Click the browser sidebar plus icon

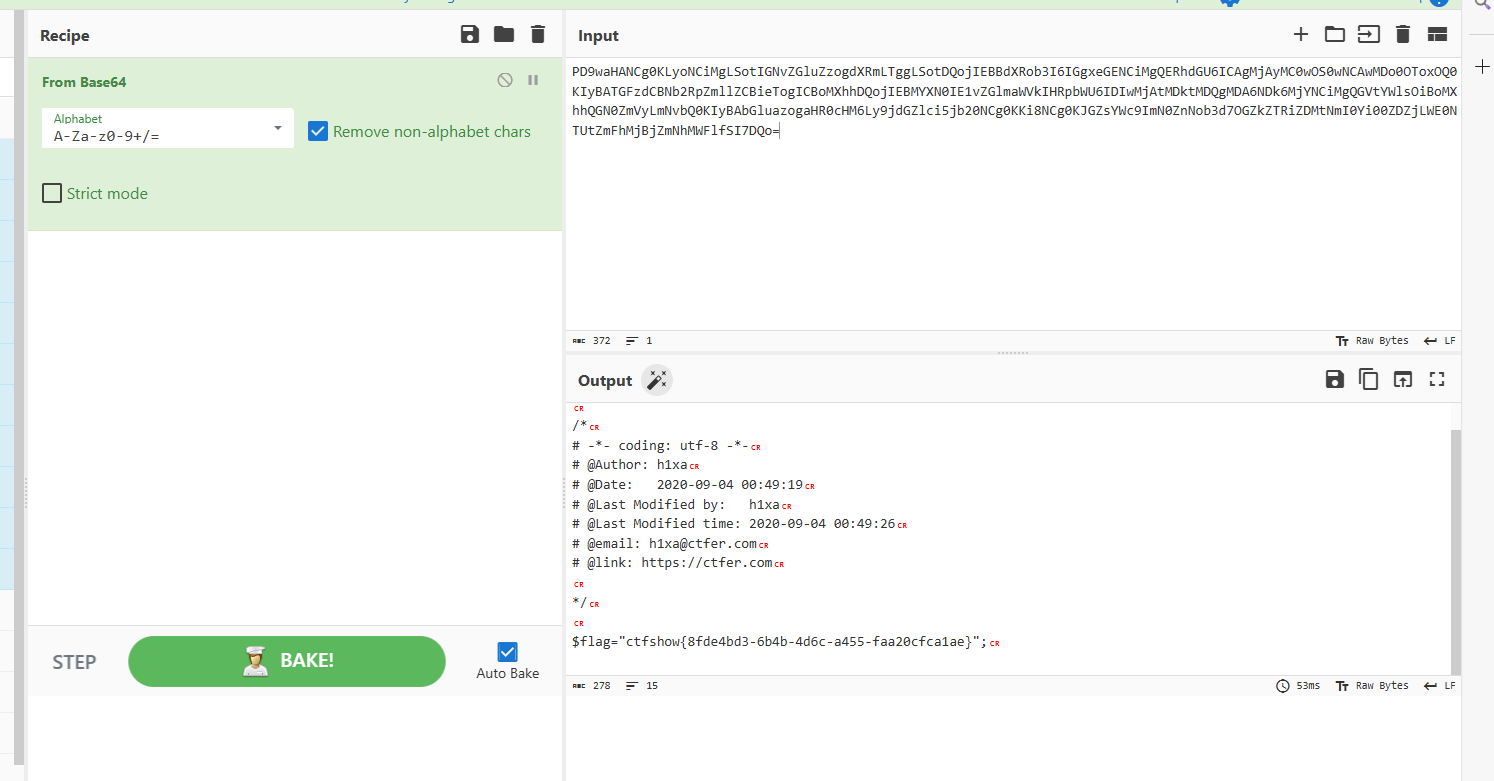pos(1483,65)
